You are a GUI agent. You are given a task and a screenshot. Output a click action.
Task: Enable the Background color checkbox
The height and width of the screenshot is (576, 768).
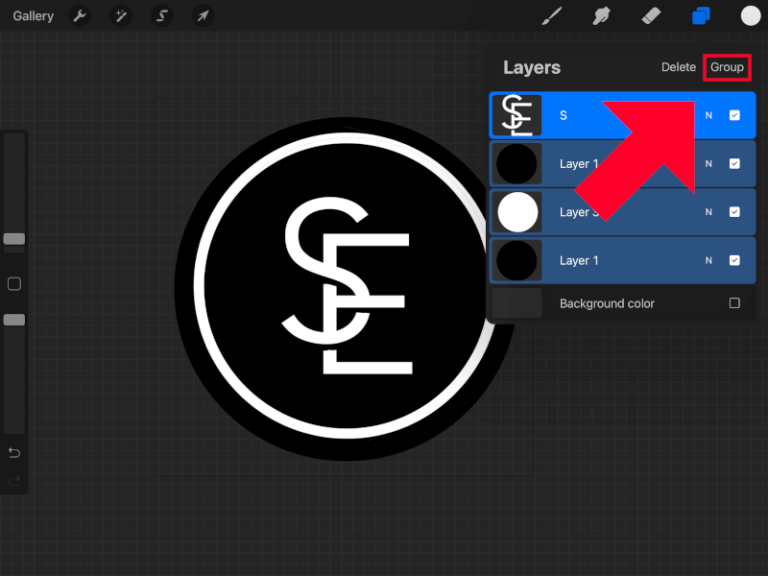pyautogui.click(x=735, y=303)
